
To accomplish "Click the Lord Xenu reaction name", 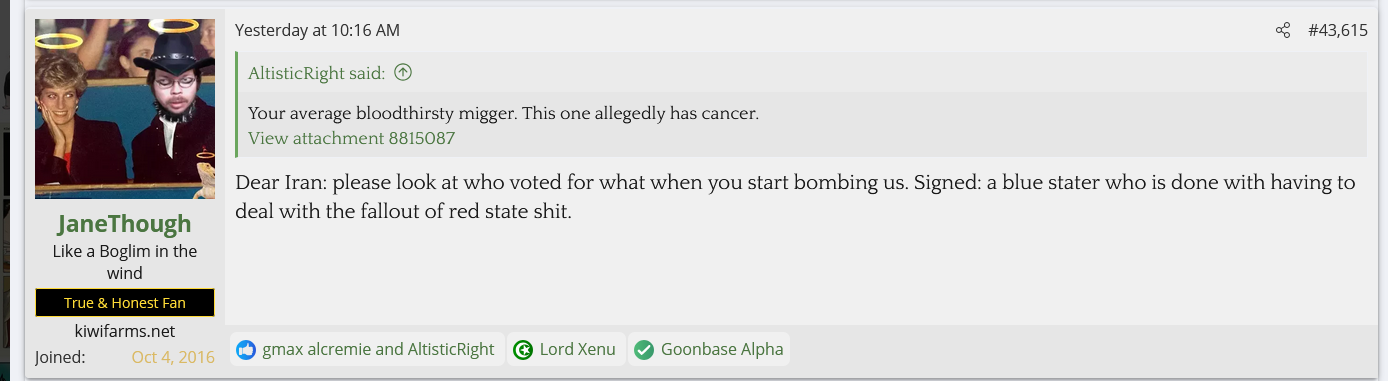I will tap(577, 350).
